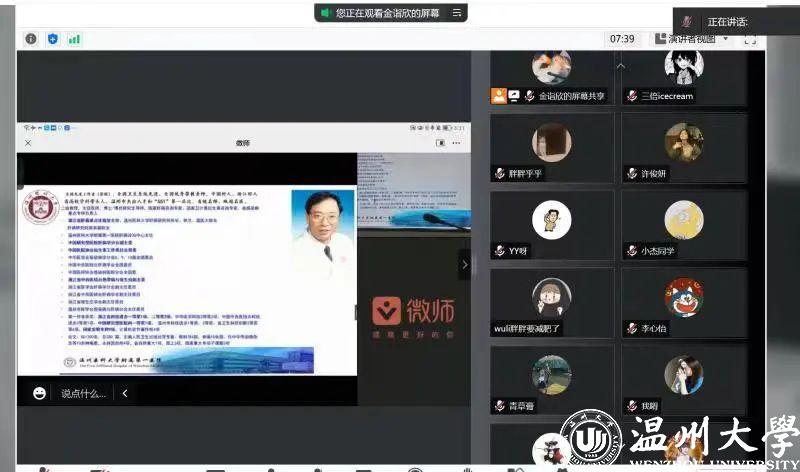Click the emoji smiley icon in chat bar
The height and width of the screenshot is (472, 800).
pos(40,393)
